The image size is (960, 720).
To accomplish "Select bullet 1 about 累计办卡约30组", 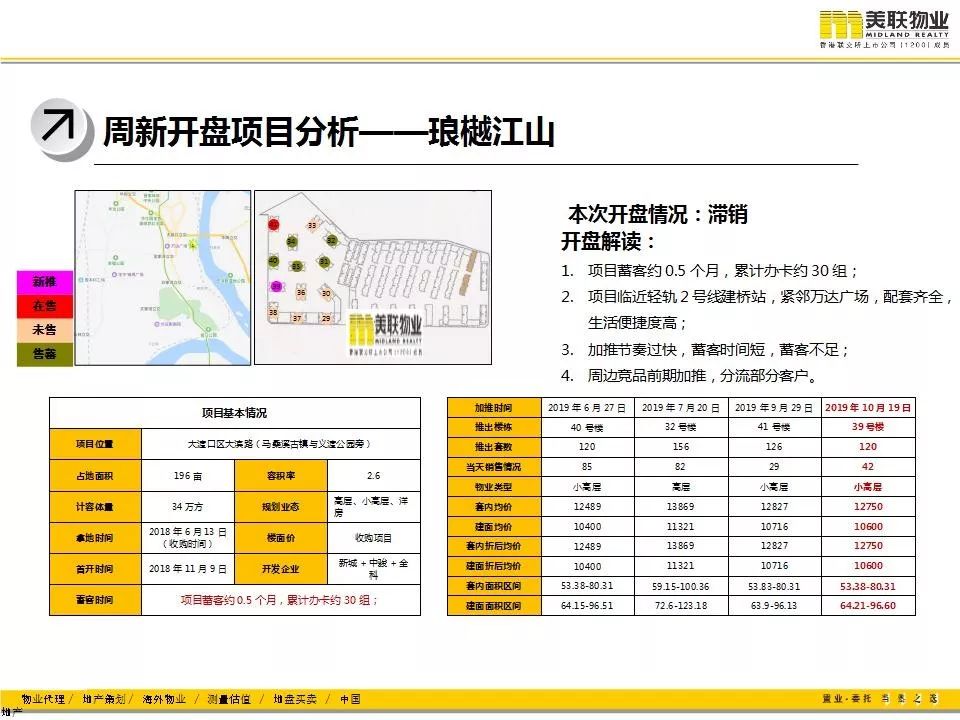I will [710, 271].
